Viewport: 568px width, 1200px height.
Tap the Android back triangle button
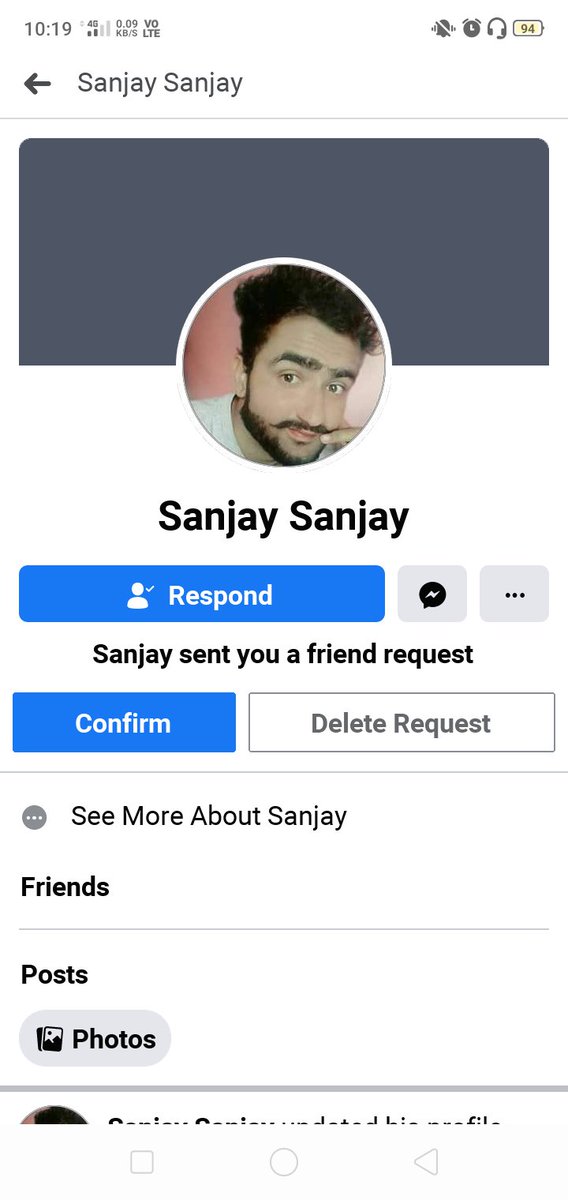[426, 1161]
